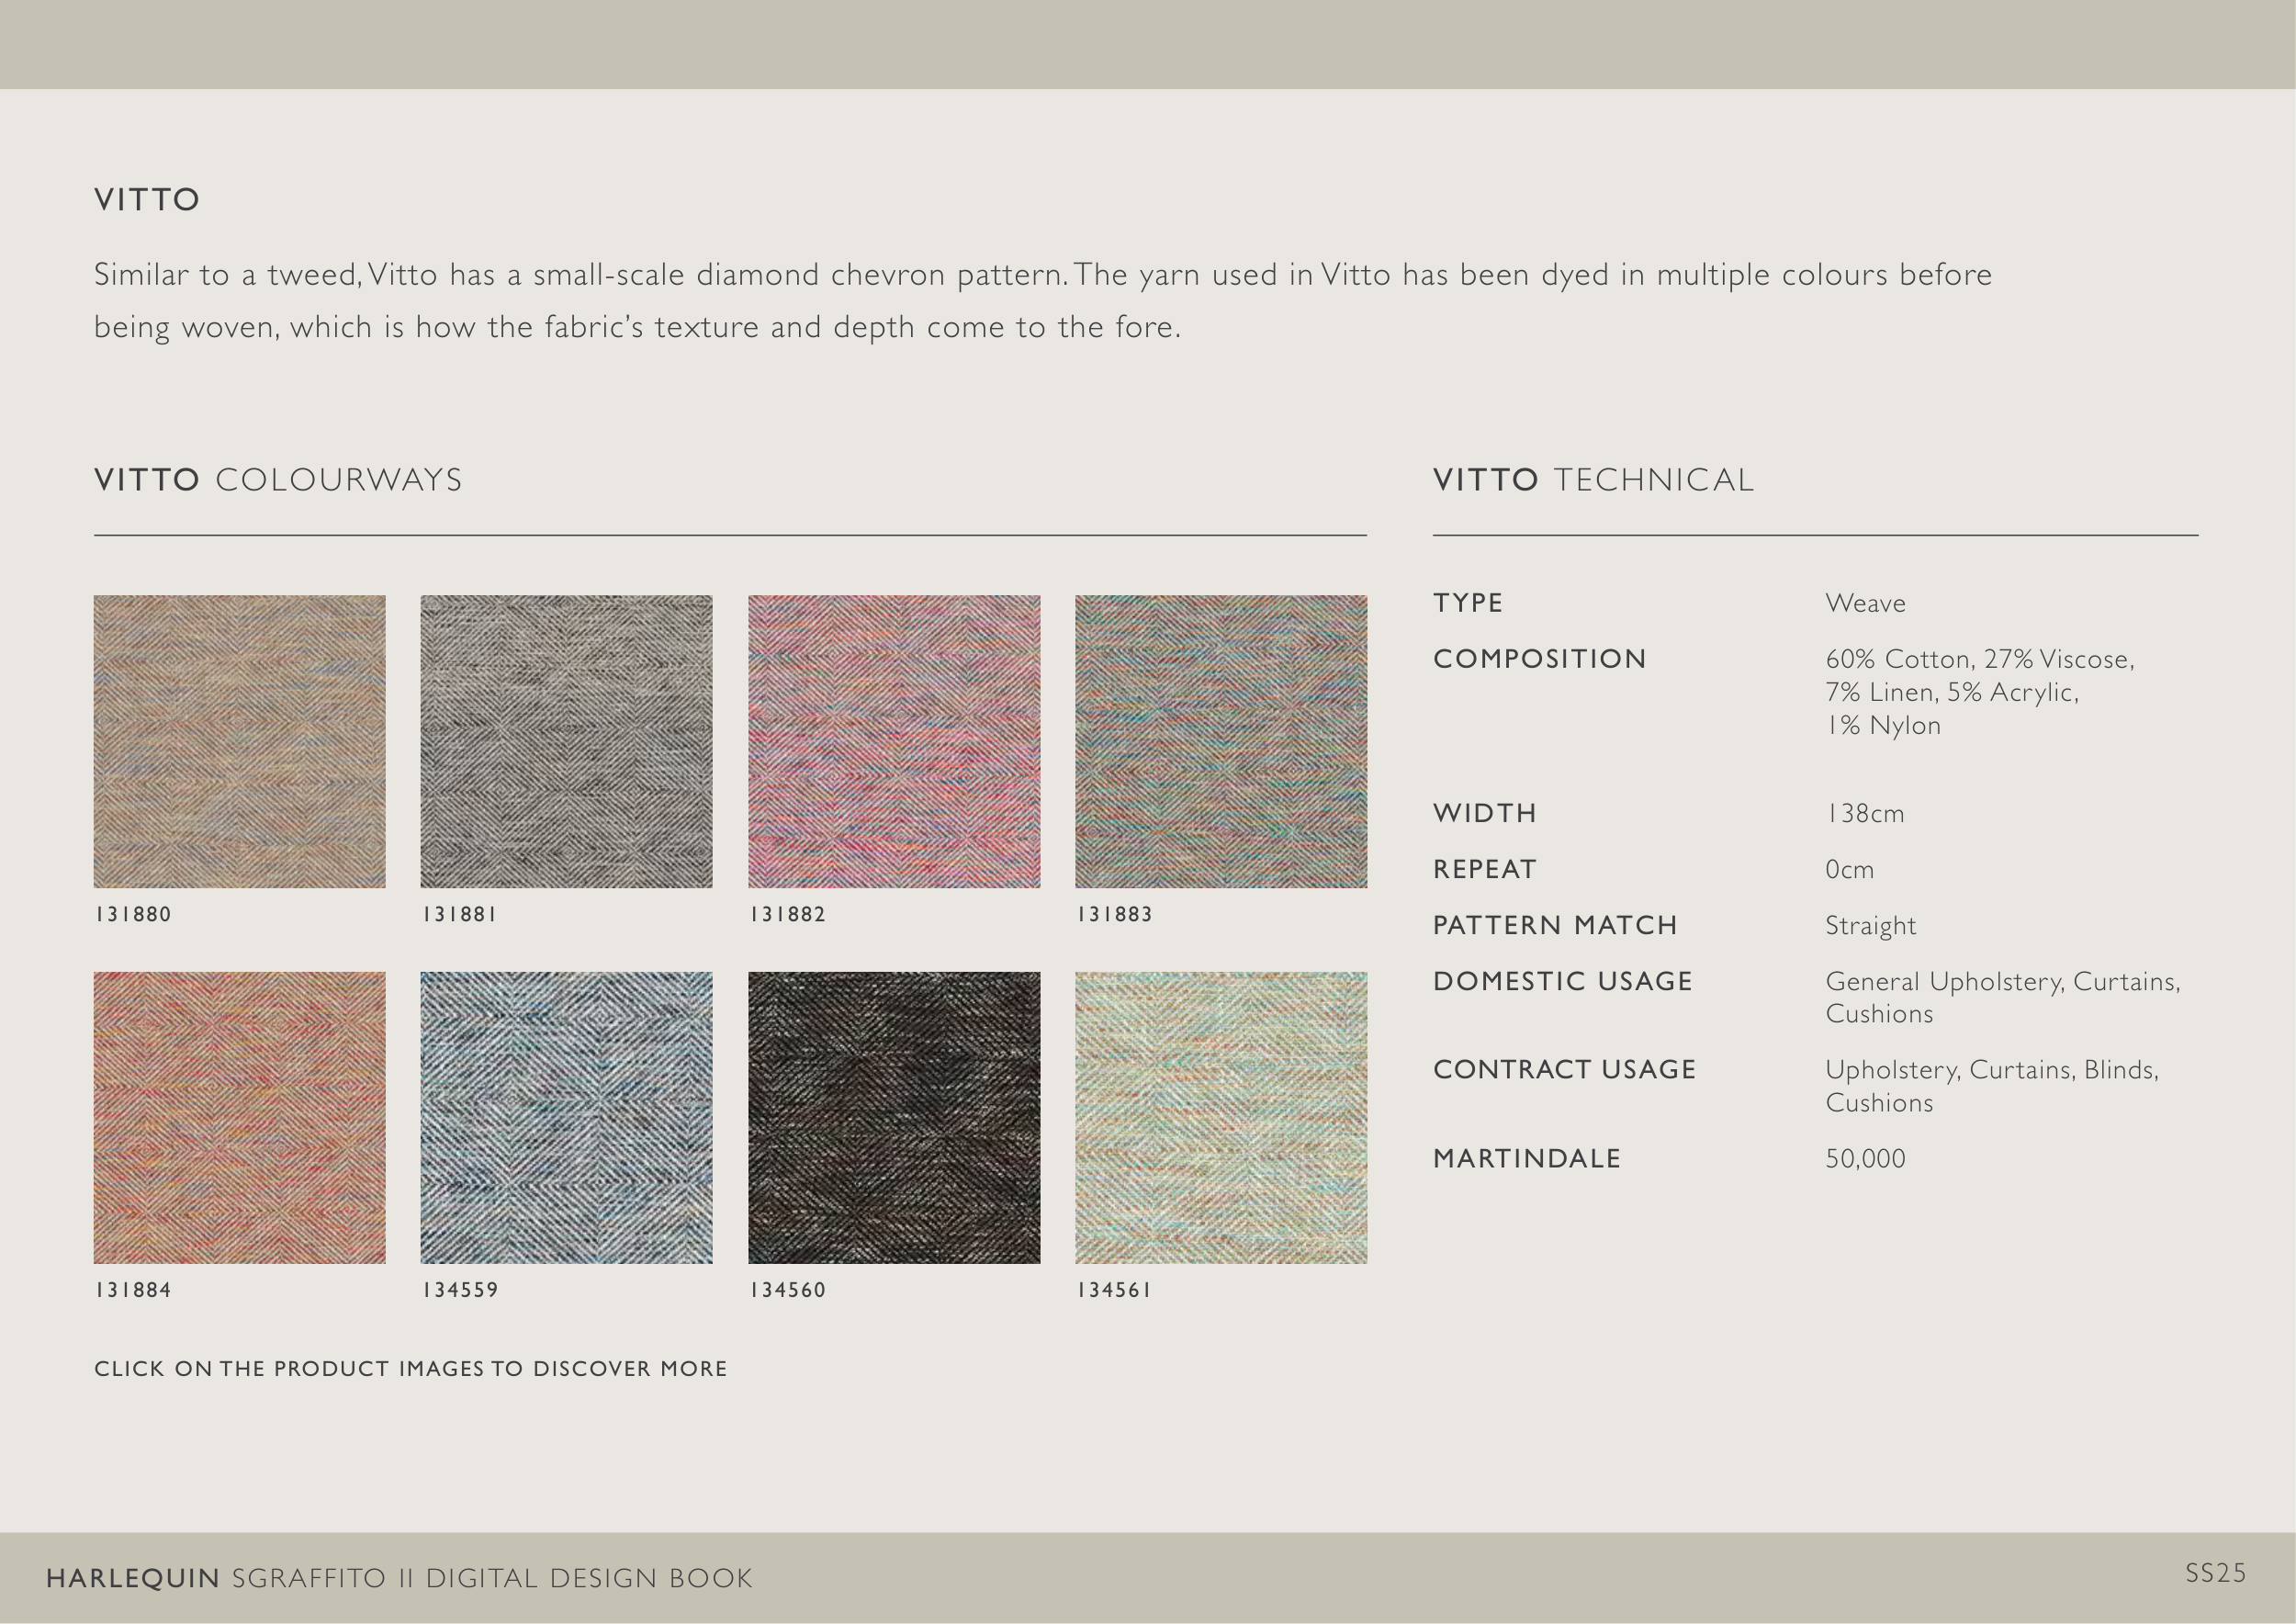Viewport: 2296px width, 1624px height.
Task: Click 'Click on the product images' text
Action: [410, 1368]
